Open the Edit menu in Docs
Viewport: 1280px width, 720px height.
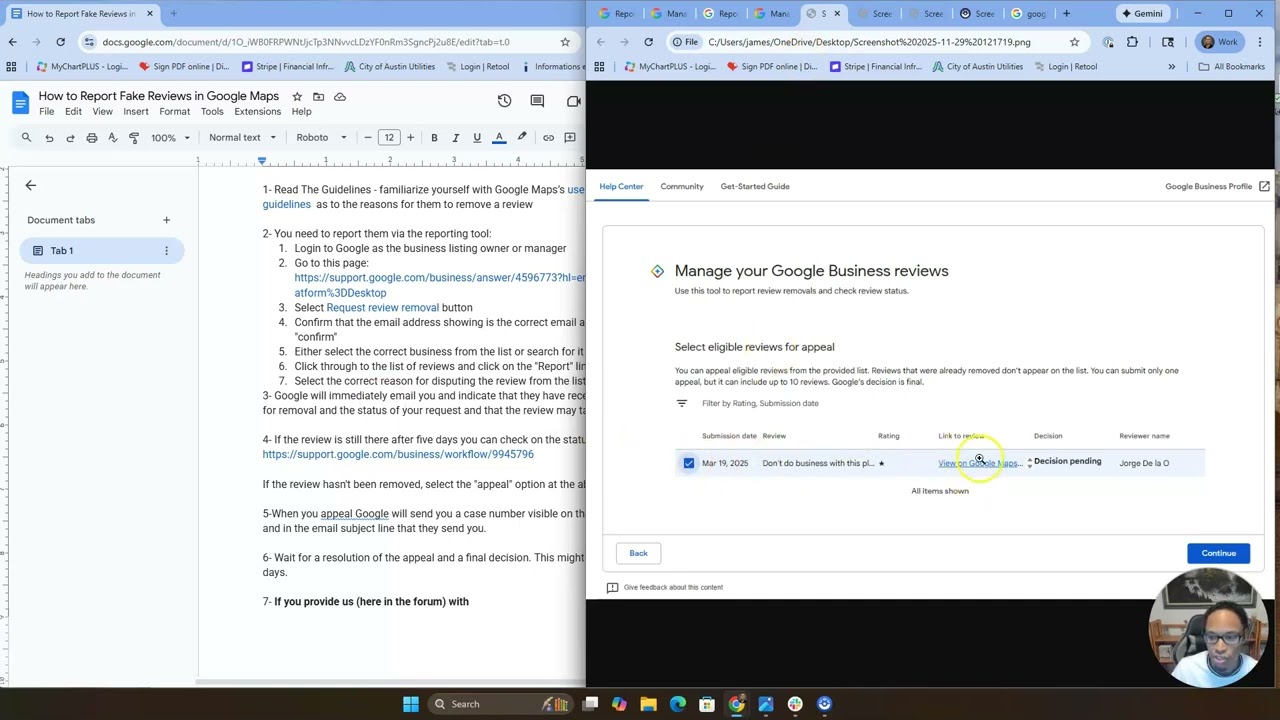73,112
